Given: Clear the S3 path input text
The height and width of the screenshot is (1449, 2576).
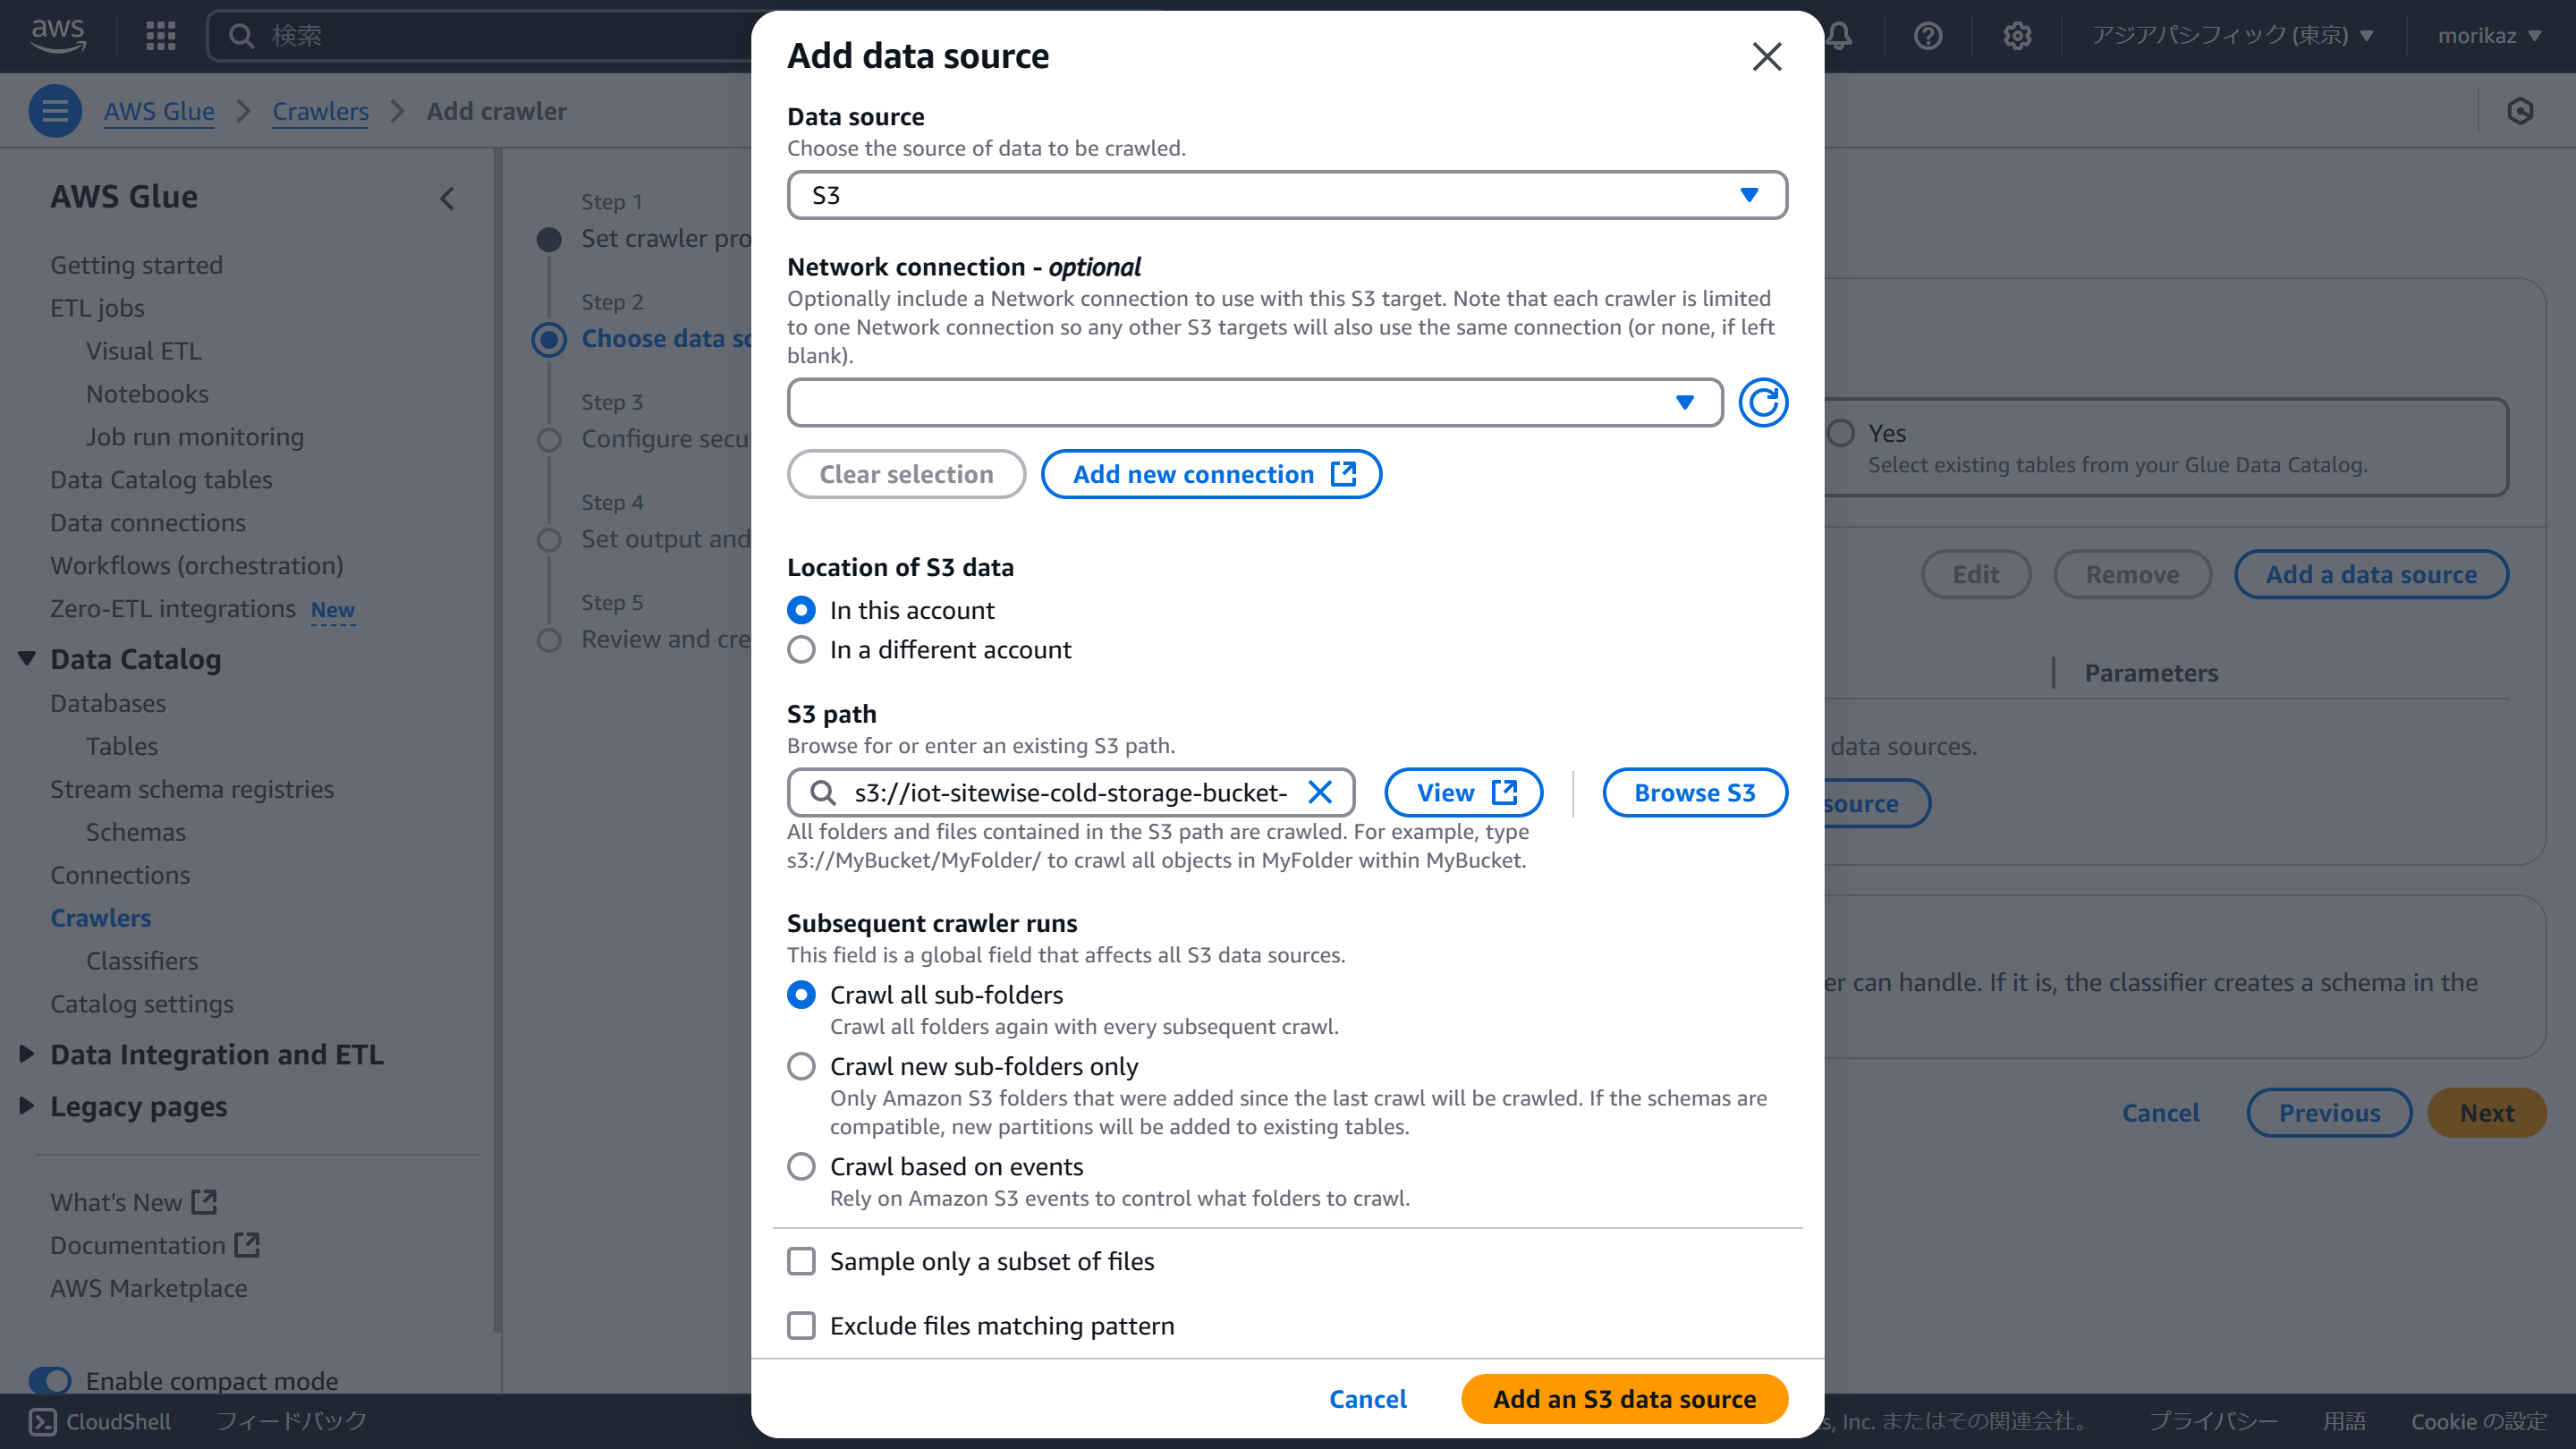Looking at the screenshot, I should pyautogui.click(x=1320, y=792).
